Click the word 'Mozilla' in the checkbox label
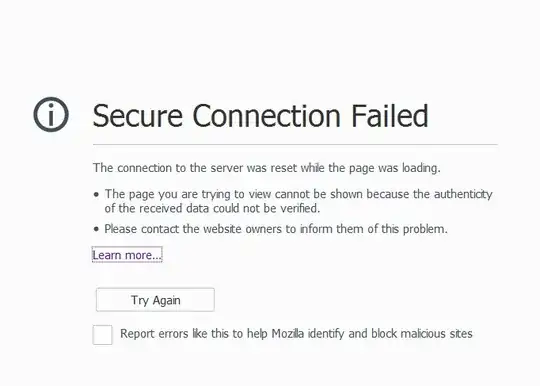The width and height of the screenshot is (540, 386). coord(288,333)
